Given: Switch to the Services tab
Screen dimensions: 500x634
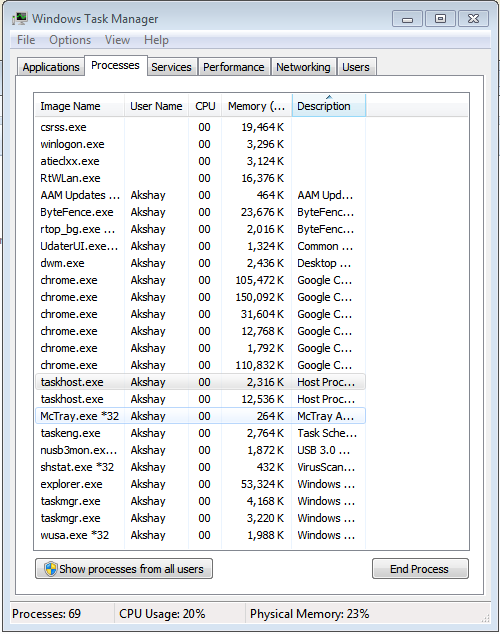Looking at the screenshot, I should [171, 67].
